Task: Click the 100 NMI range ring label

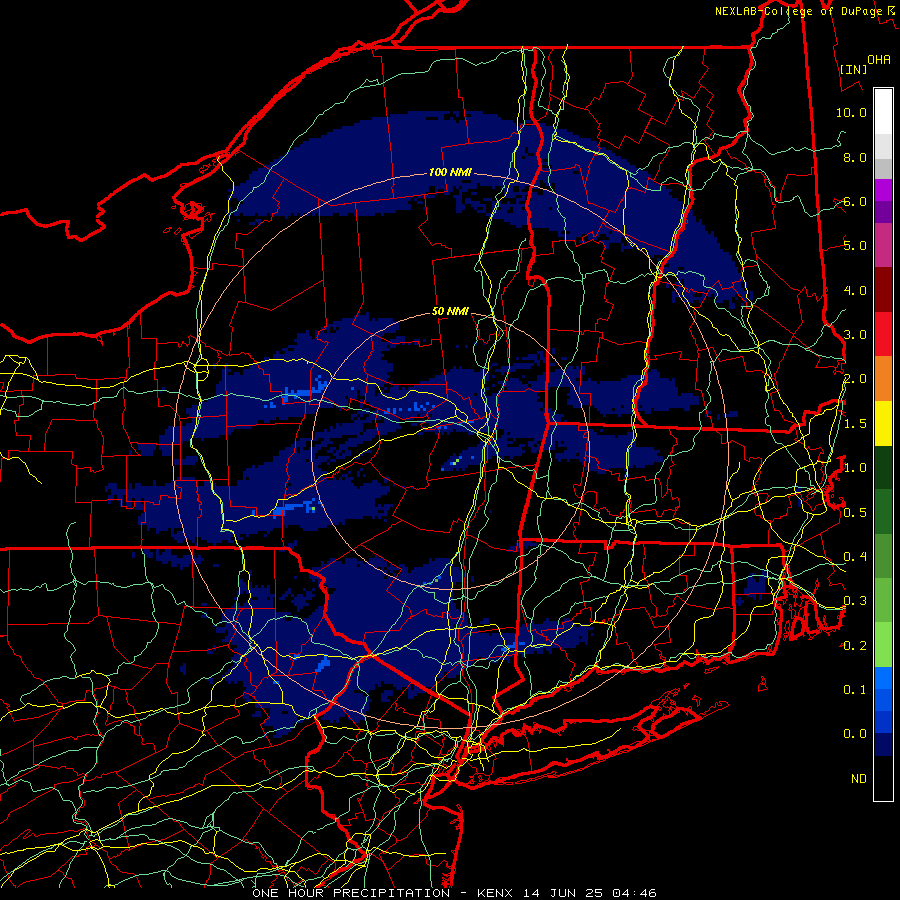Action: (x=450, y=172)
